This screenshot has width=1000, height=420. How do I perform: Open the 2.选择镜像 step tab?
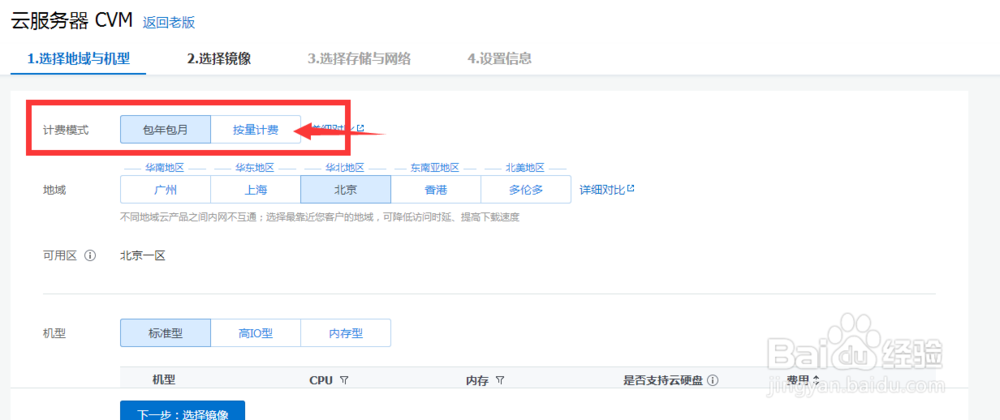[219, 59]
